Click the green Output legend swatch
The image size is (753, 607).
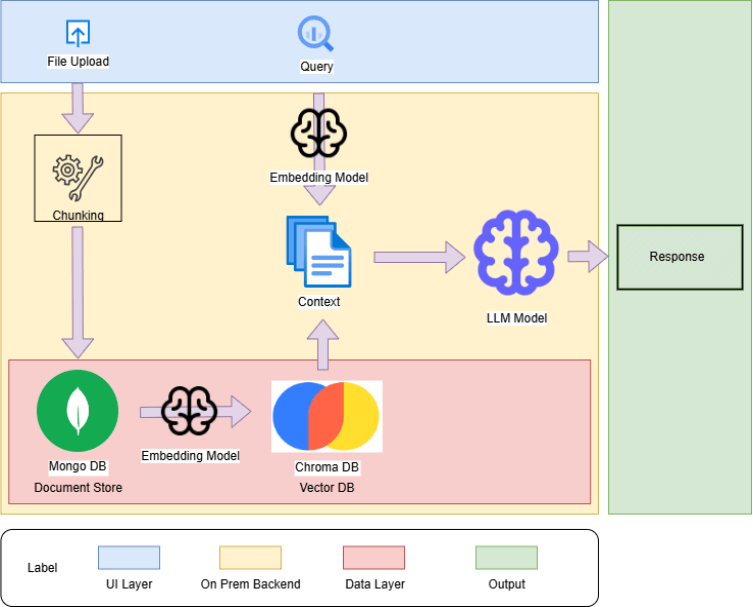coord(506,557)
